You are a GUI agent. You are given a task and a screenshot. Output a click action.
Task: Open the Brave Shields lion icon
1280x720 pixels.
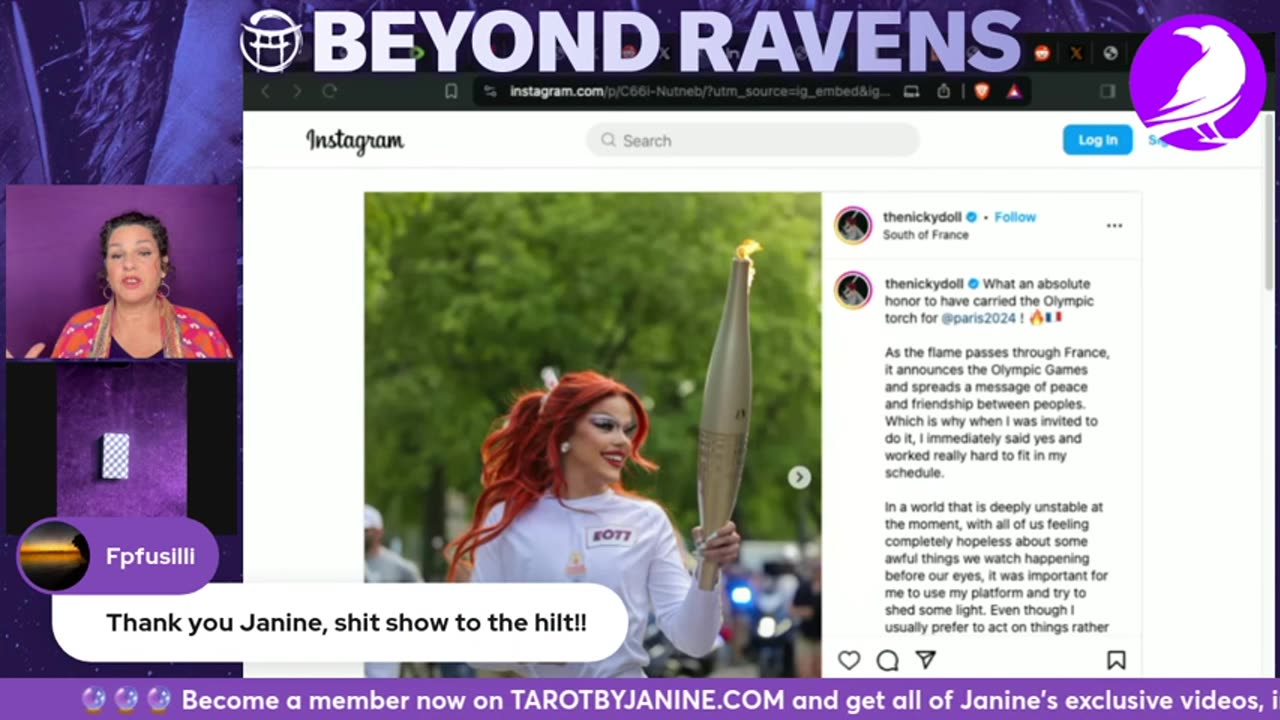(982, 91)
